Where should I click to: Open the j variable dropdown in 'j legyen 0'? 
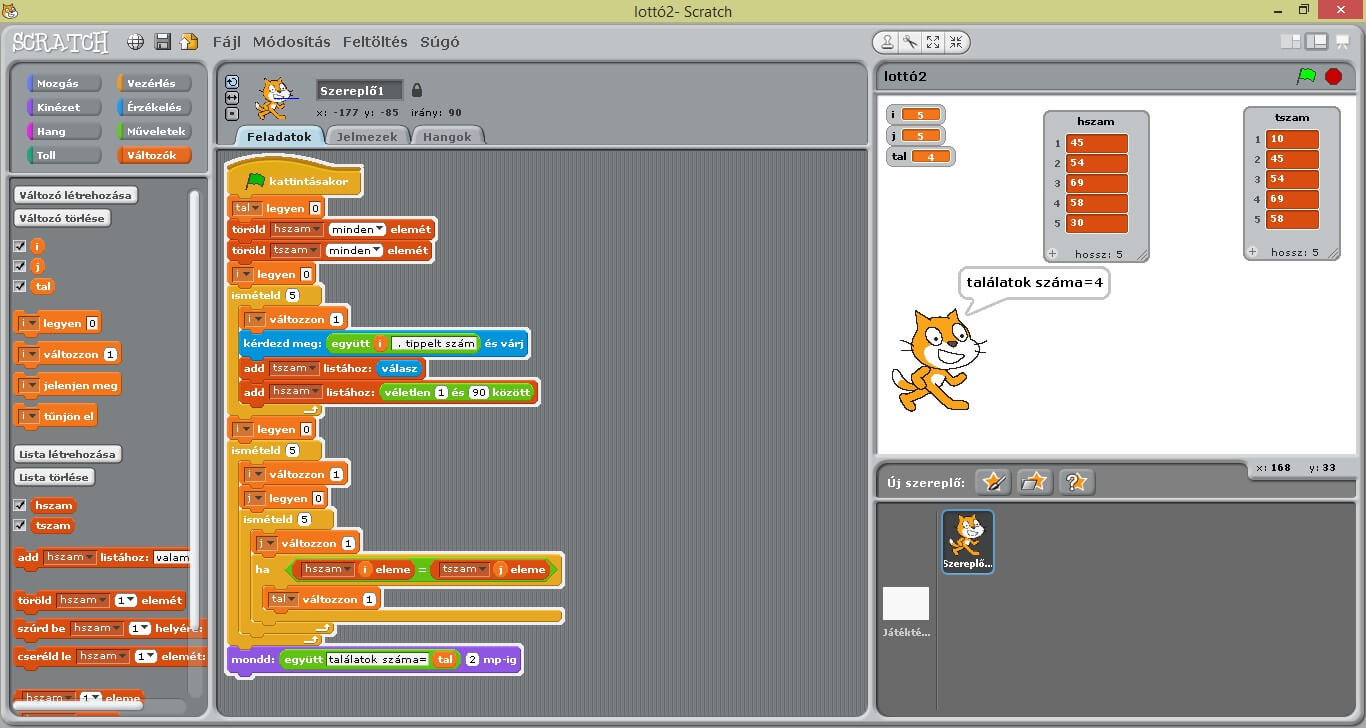click(x=254, y=498)
